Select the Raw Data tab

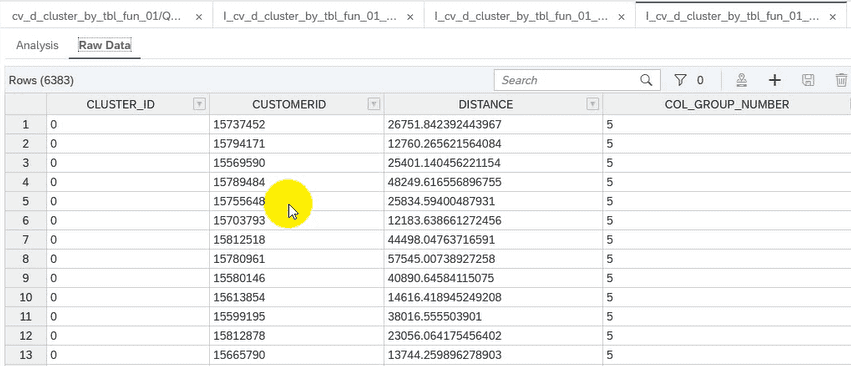click(105, 45)
